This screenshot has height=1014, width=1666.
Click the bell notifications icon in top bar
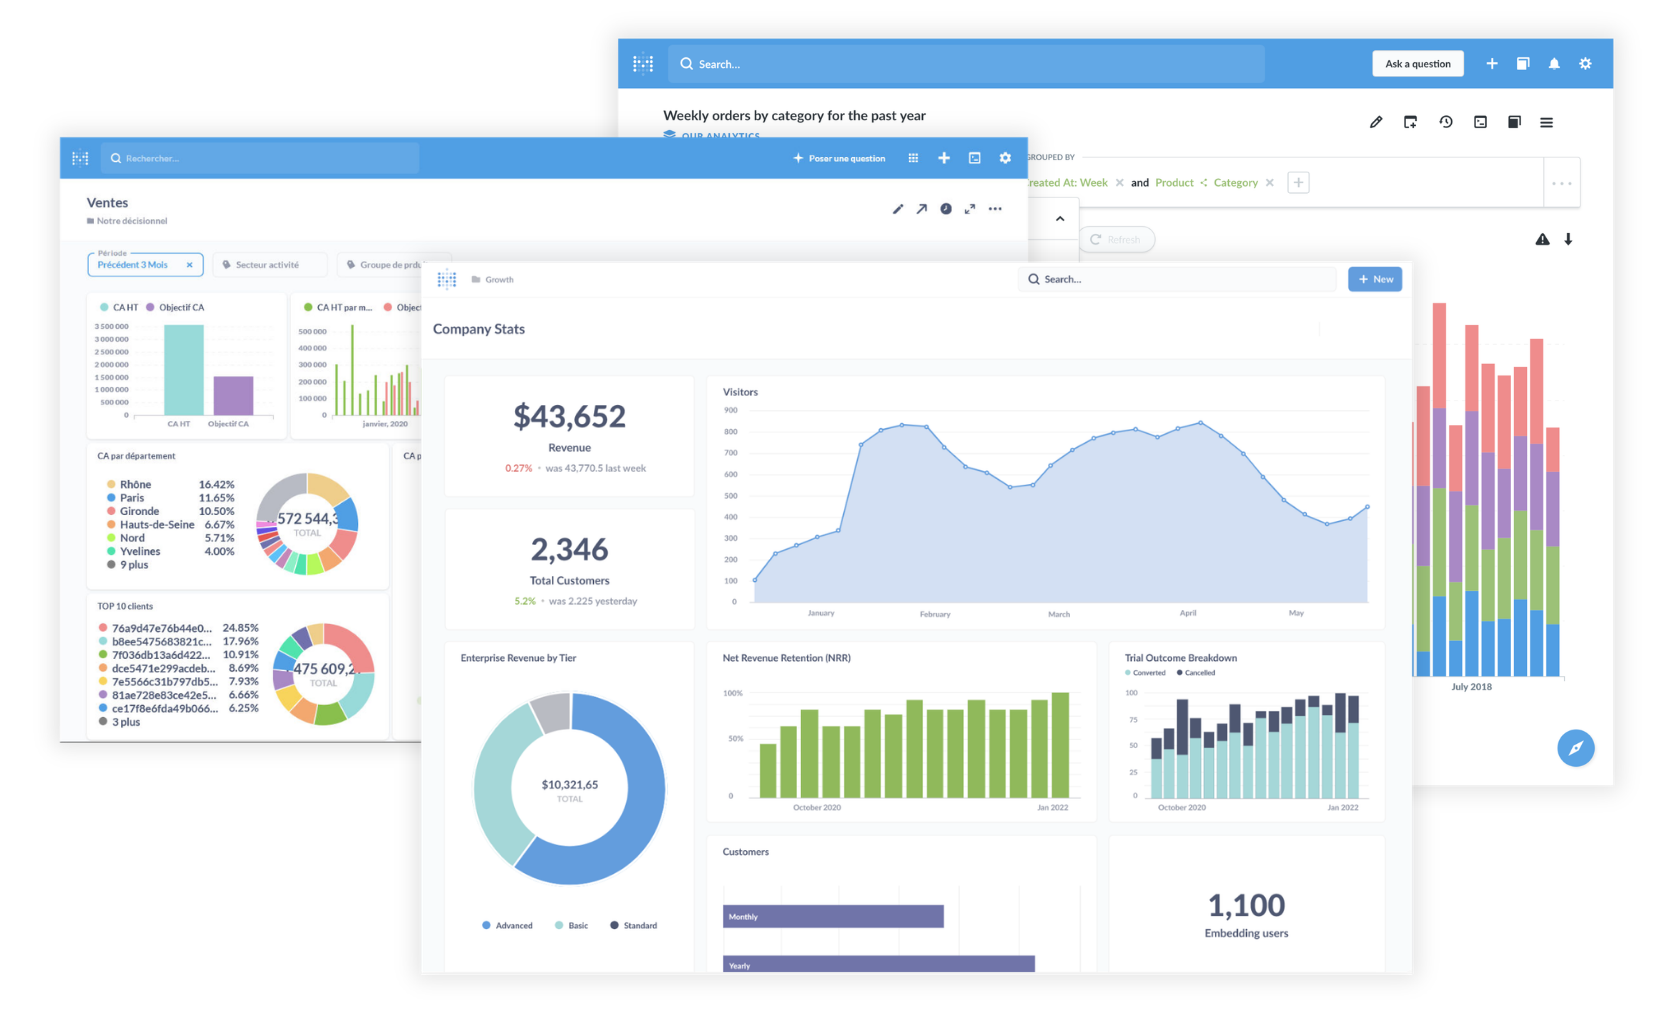click(1553, 64)
